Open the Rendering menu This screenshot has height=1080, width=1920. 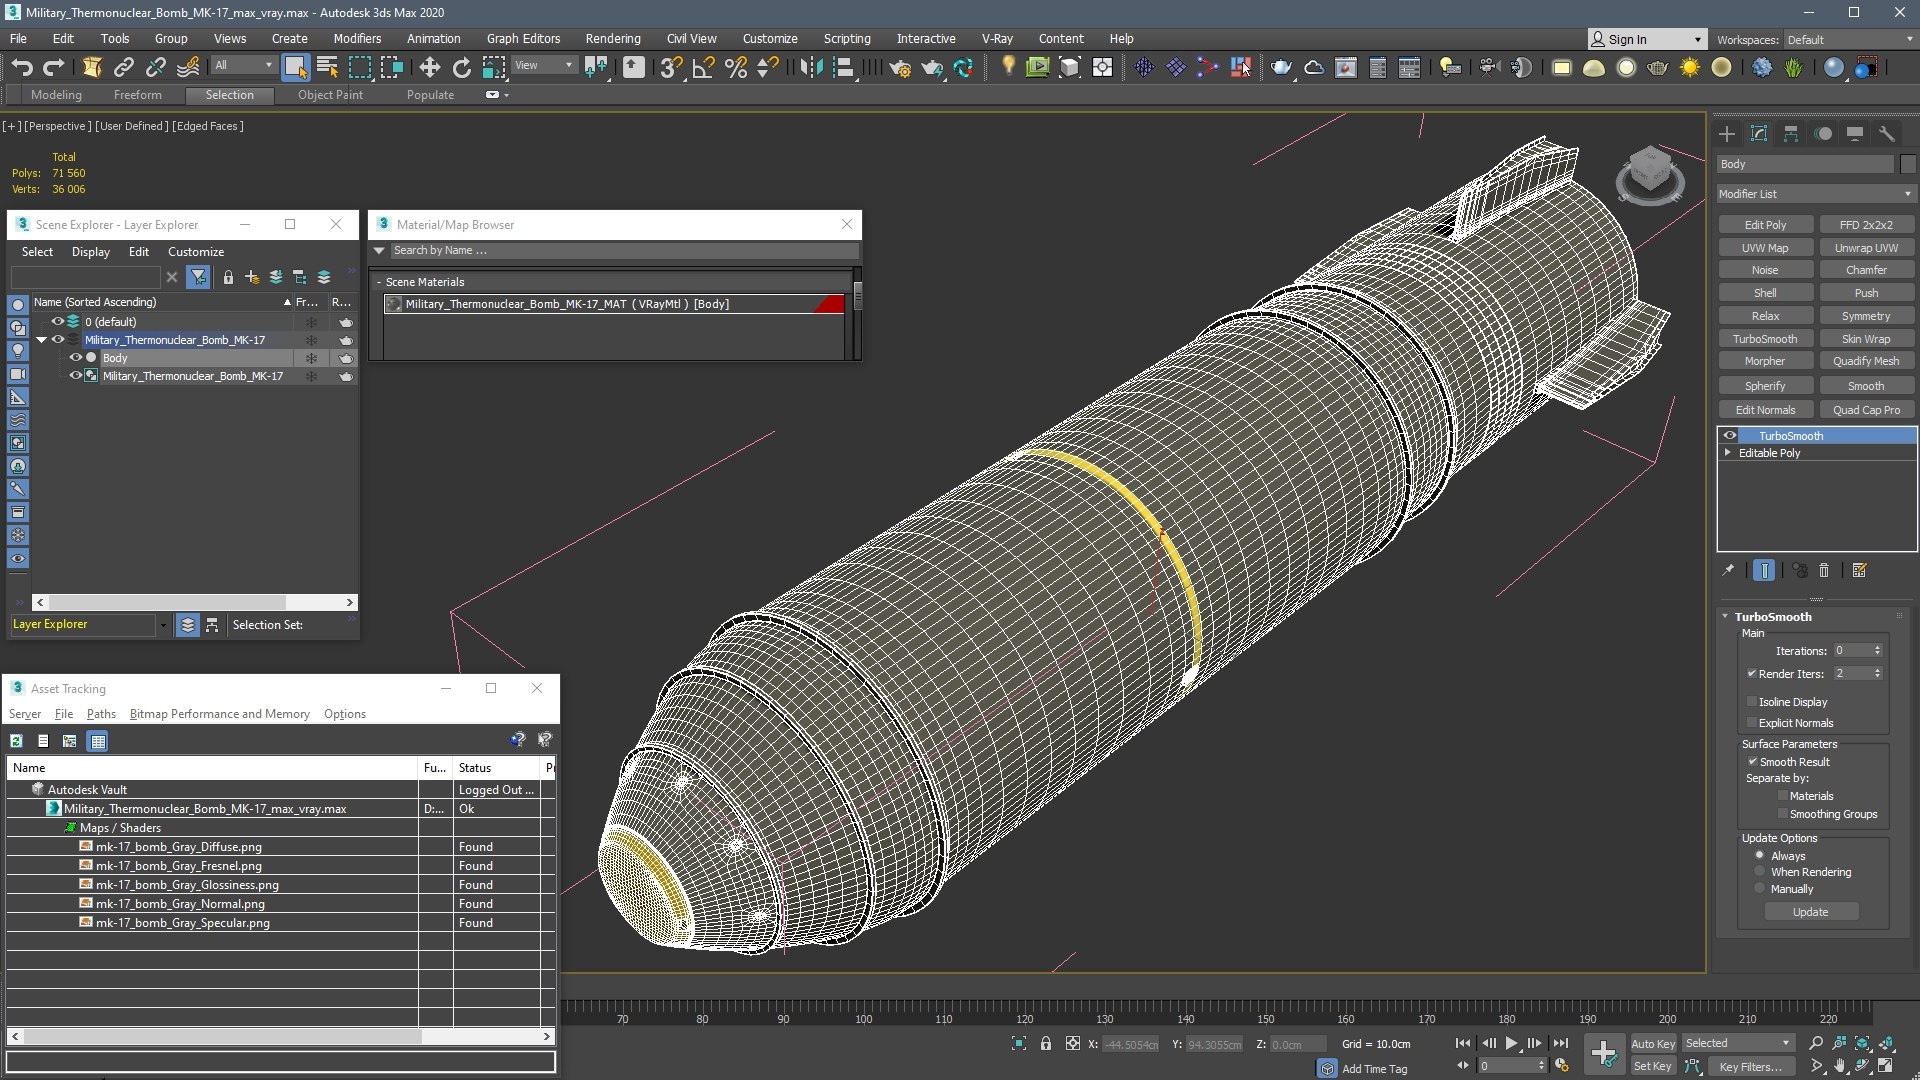[613, 39]
